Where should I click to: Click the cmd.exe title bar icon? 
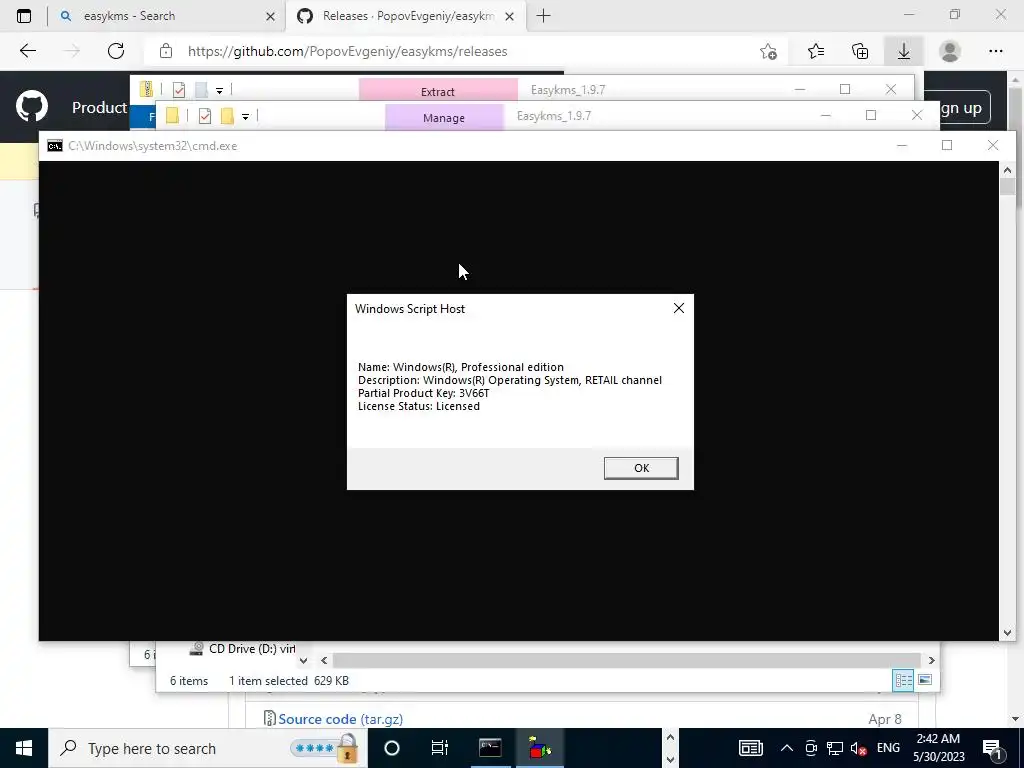[x=55, y=146]
